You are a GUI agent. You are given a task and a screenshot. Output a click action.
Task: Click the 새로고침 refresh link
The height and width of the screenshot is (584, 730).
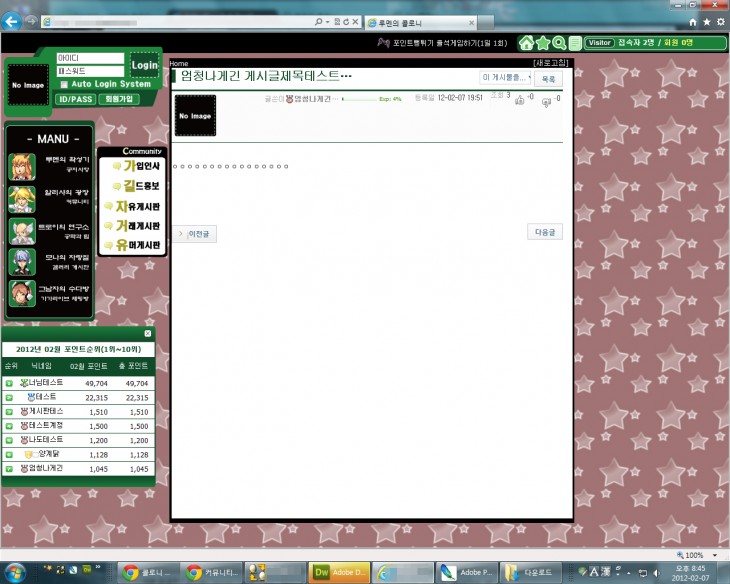click(x=551, y=63)
